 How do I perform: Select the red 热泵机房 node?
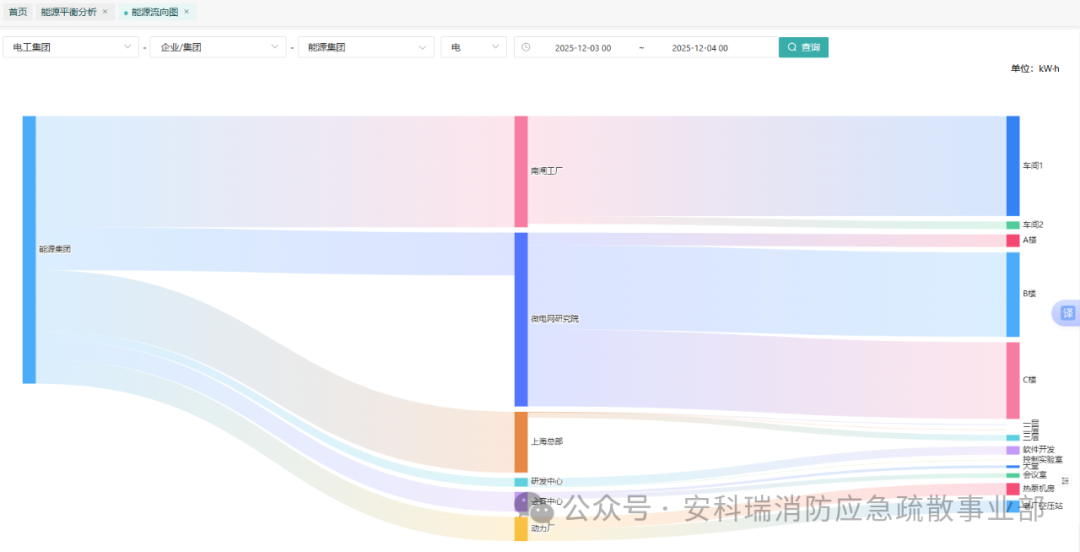coord(1012,489)
